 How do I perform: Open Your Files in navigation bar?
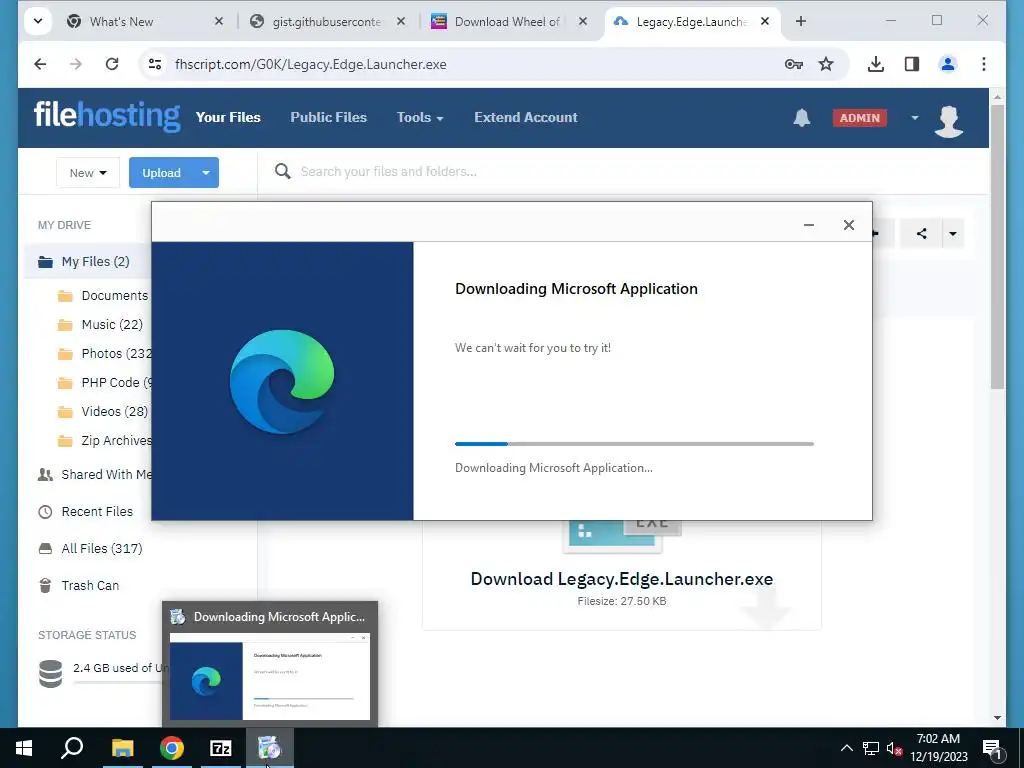228,118
